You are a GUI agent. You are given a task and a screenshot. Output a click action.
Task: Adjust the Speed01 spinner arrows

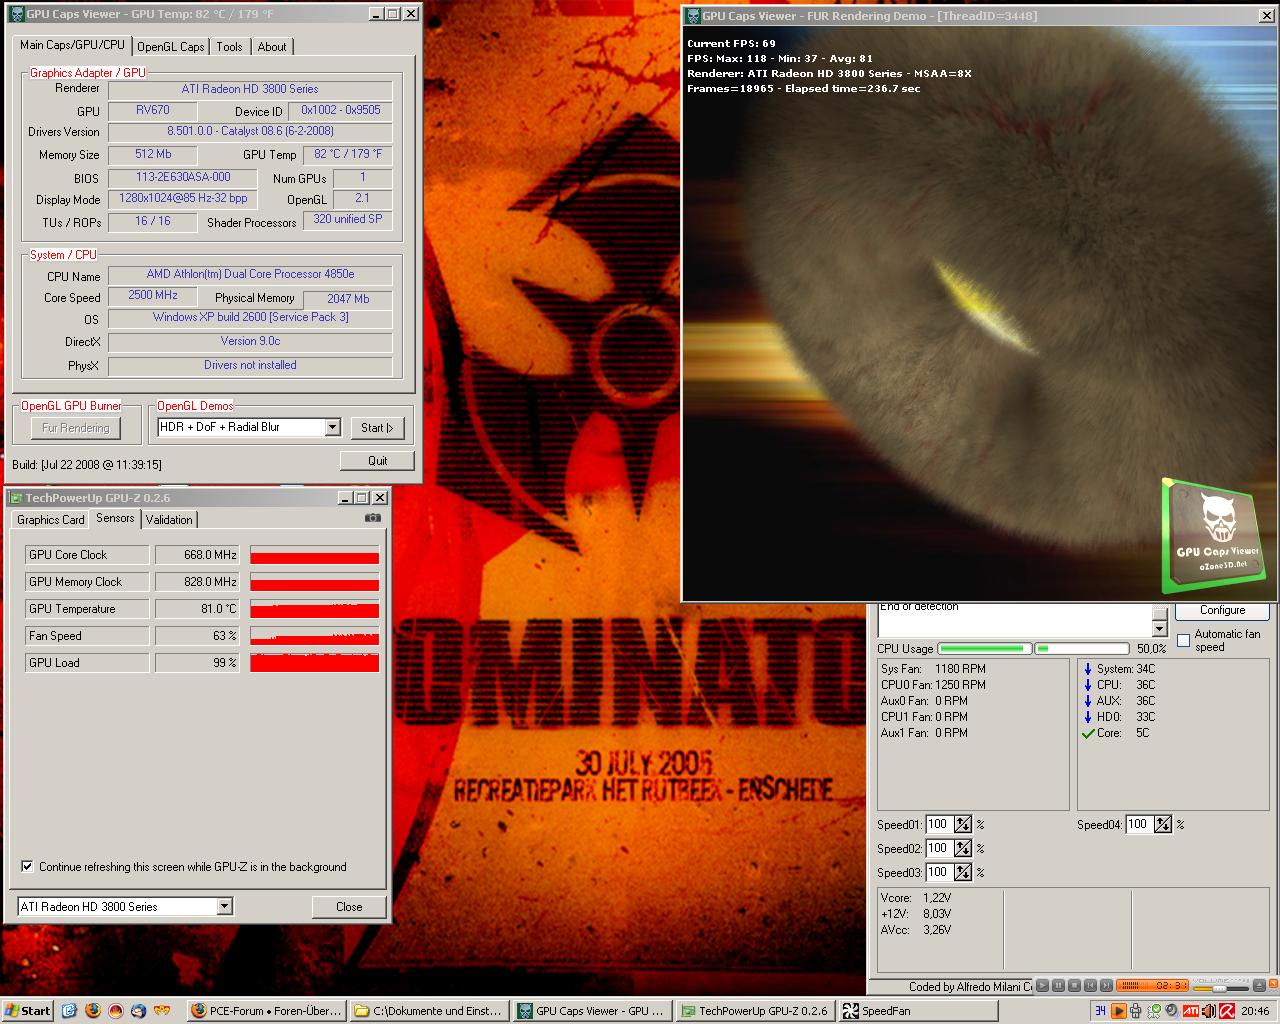(x=962, y=825)
